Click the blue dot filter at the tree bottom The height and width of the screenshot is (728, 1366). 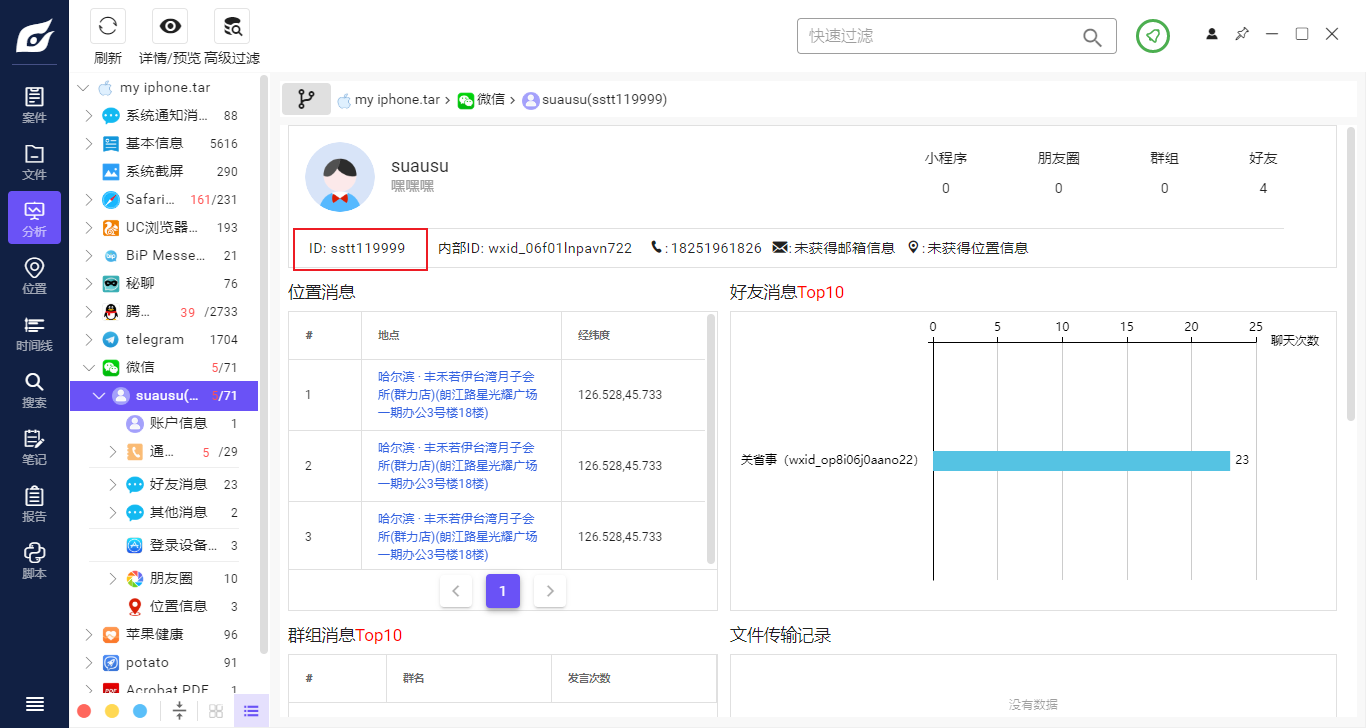(x=140, y=711)
